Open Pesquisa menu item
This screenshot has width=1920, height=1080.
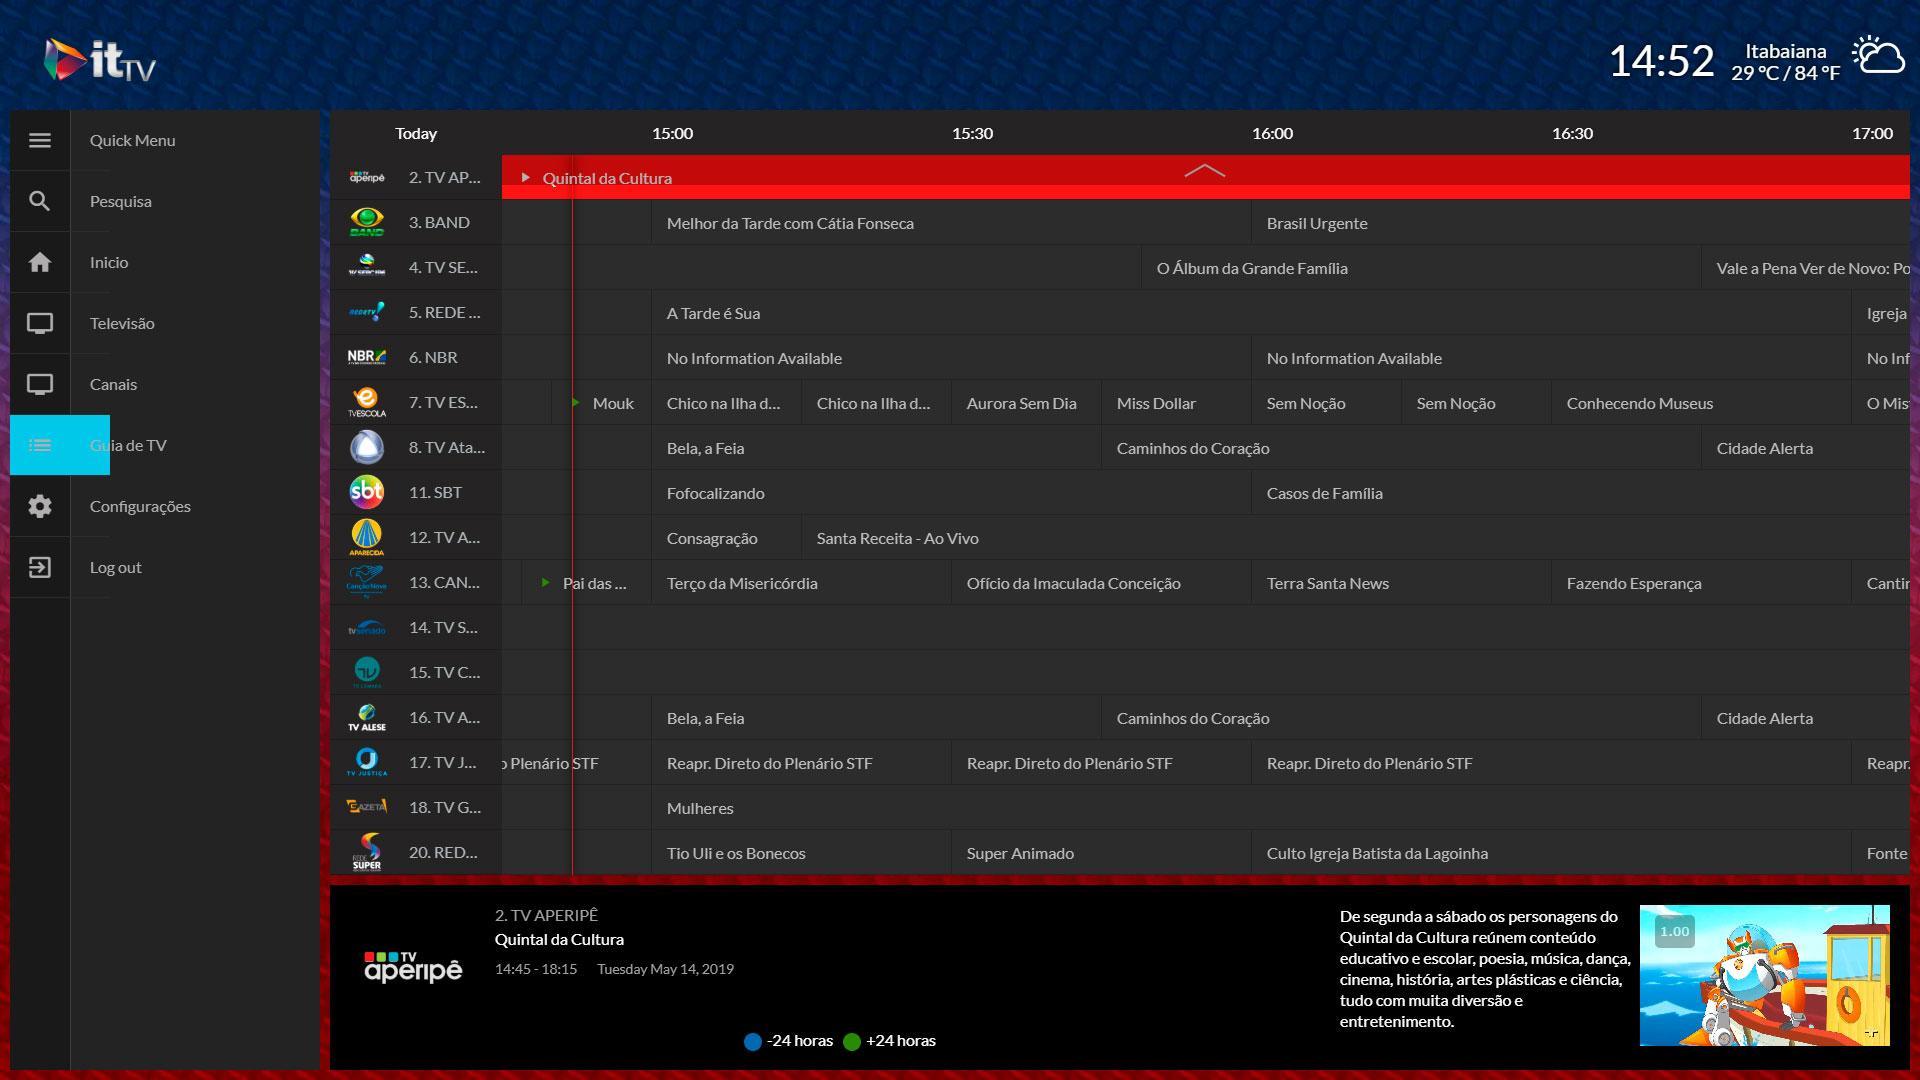click(121, 201)
